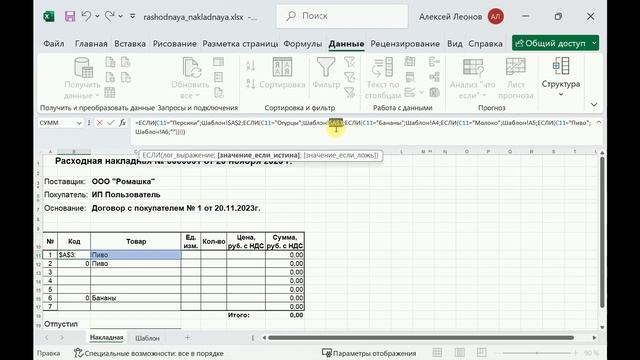Screen dimensions: 640x360
Task: Open the Файл menu
Action: (53, 43)
